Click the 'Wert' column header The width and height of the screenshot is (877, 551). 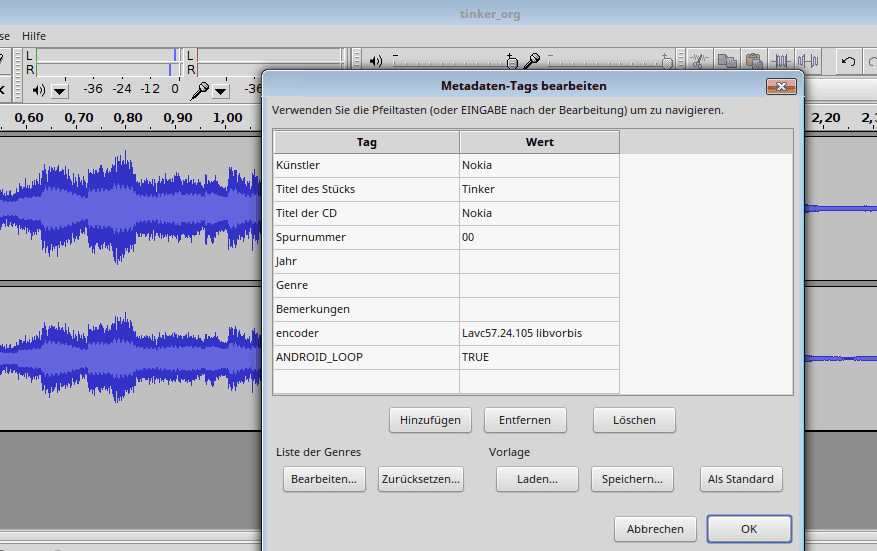[x=539, y=142]
